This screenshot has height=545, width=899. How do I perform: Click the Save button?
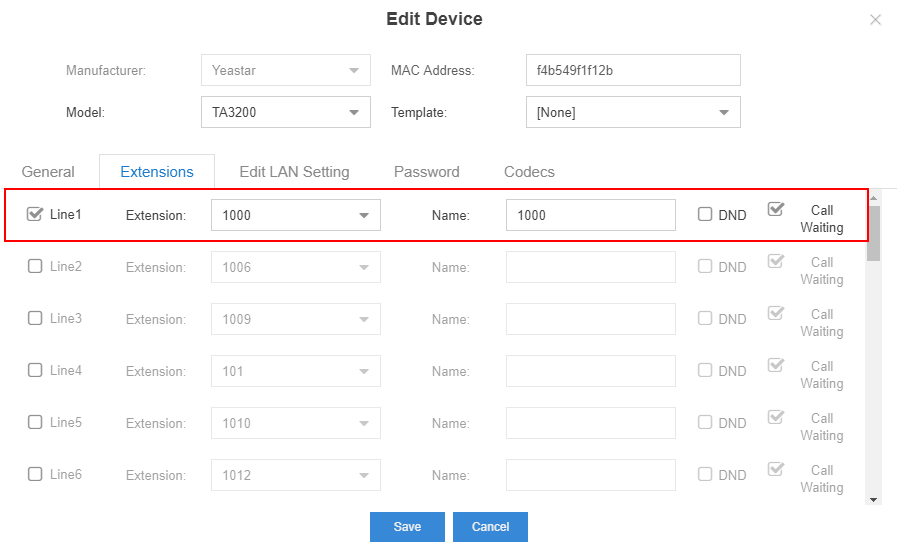click(407, 527)
